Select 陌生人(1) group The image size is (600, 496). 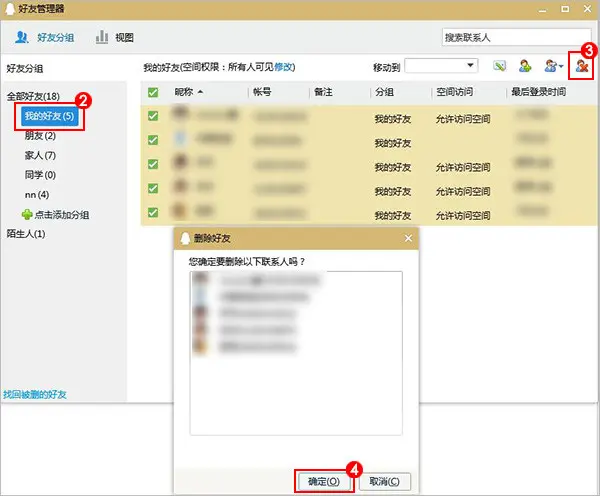(26, 233)
